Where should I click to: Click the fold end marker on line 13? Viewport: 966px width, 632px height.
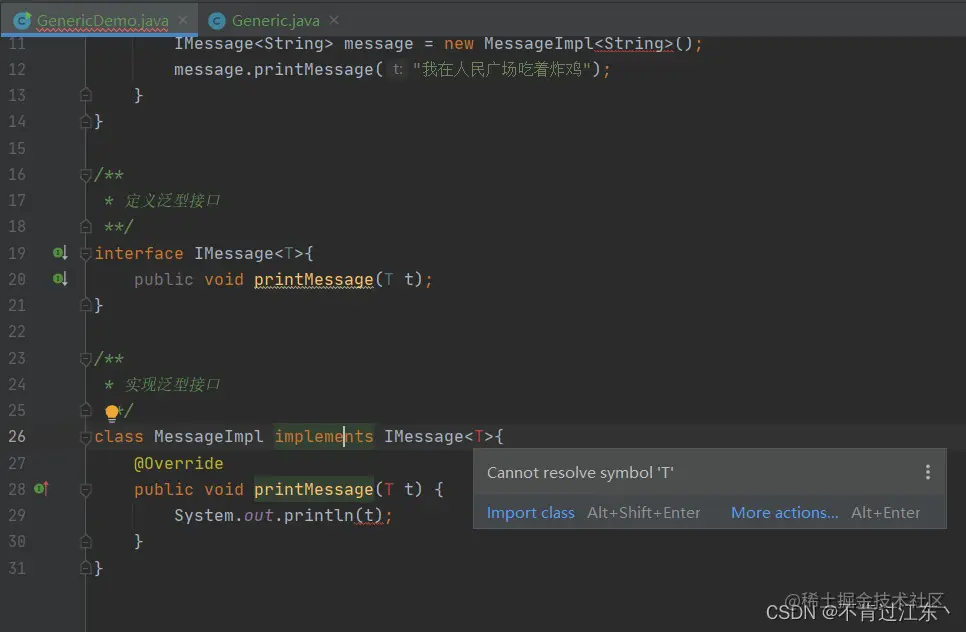click(86, 95)
